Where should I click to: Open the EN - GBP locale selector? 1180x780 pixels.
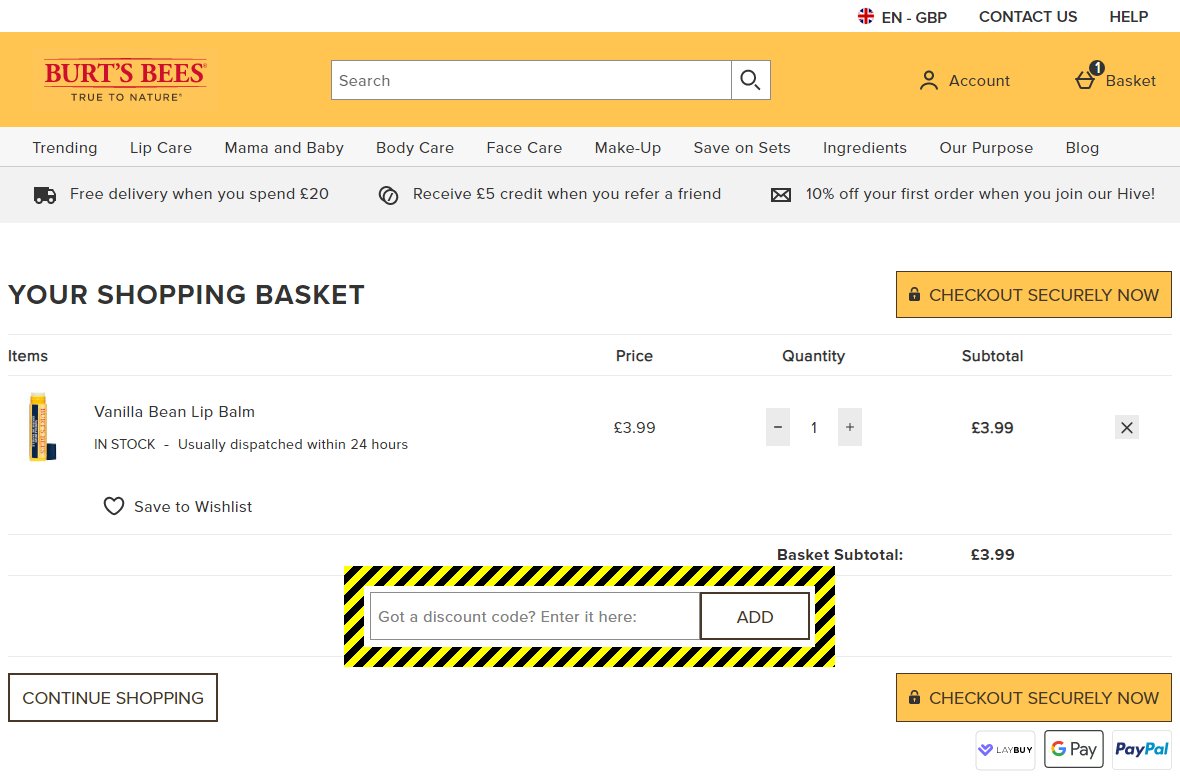click(902, 17)
